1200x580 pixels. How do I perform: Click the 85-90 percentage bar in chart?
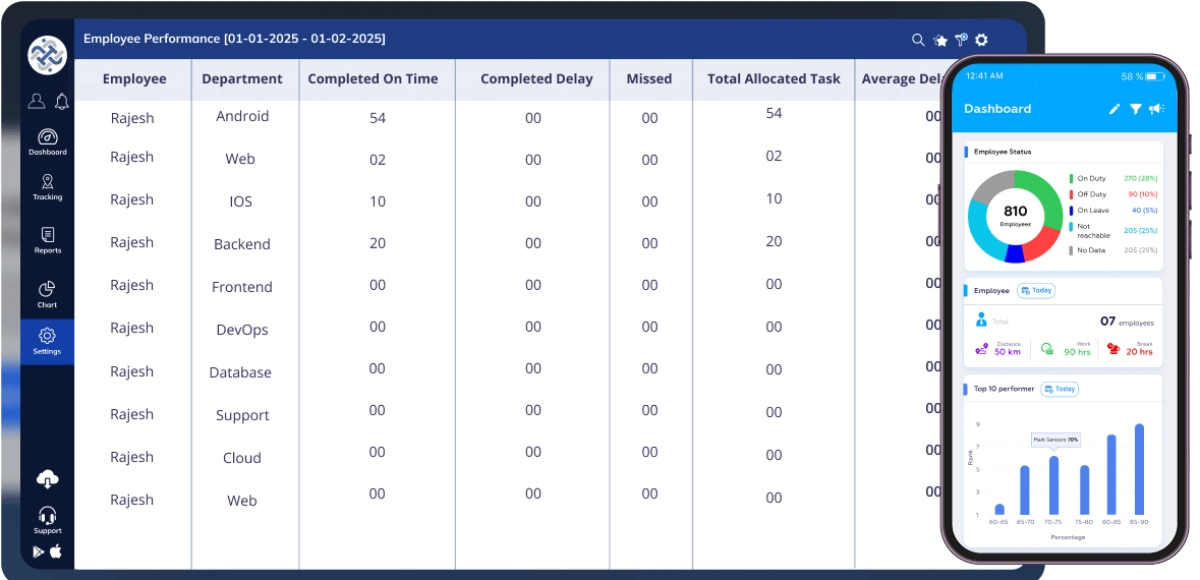[1139, 470]
